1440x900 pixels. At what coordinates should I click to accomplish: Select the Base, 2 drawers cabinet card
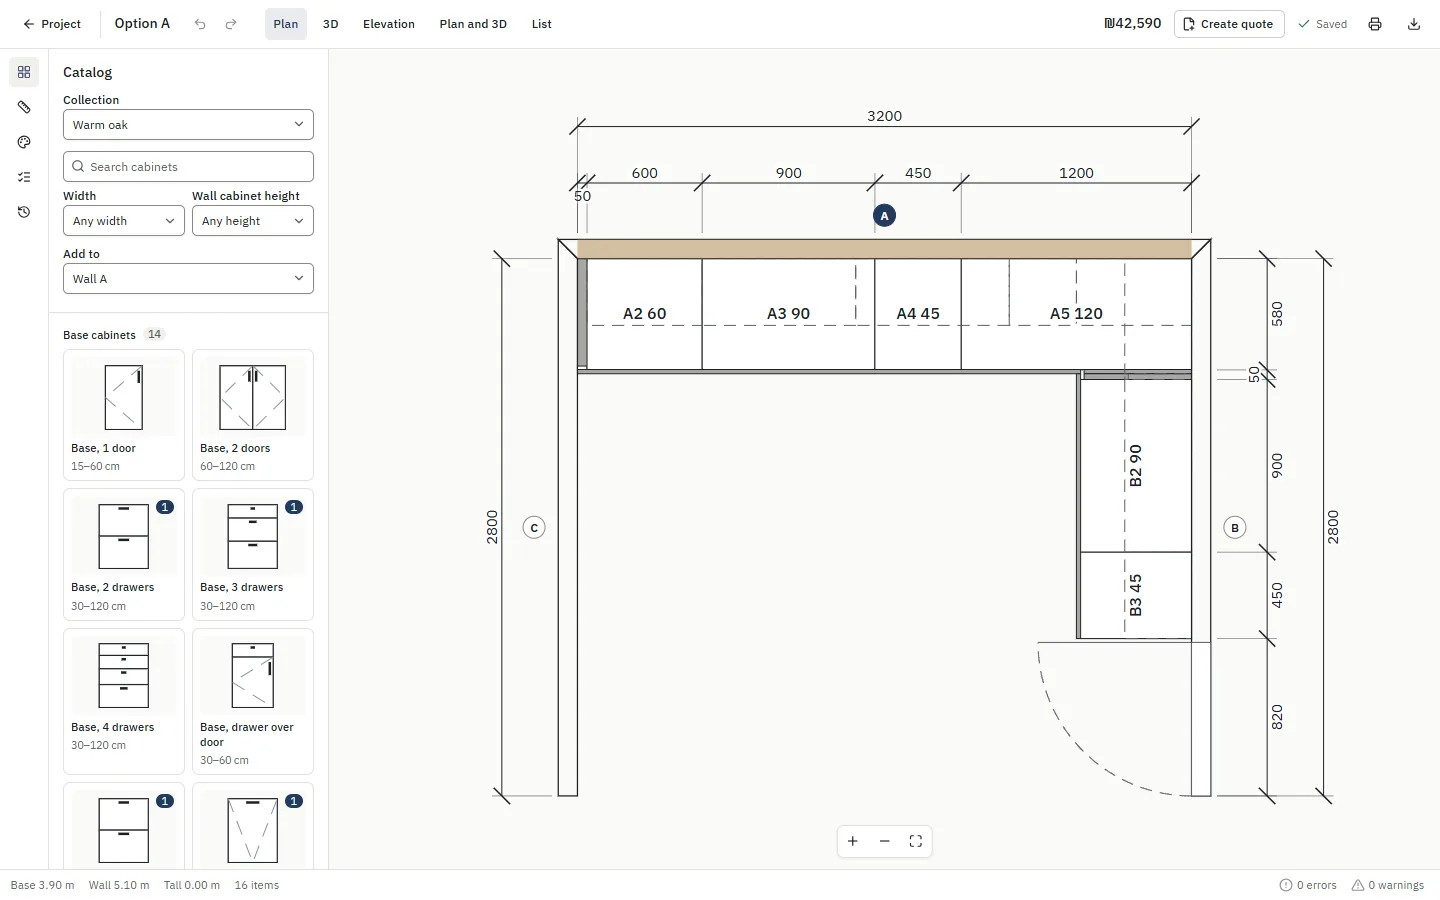(x=124, y=555)
